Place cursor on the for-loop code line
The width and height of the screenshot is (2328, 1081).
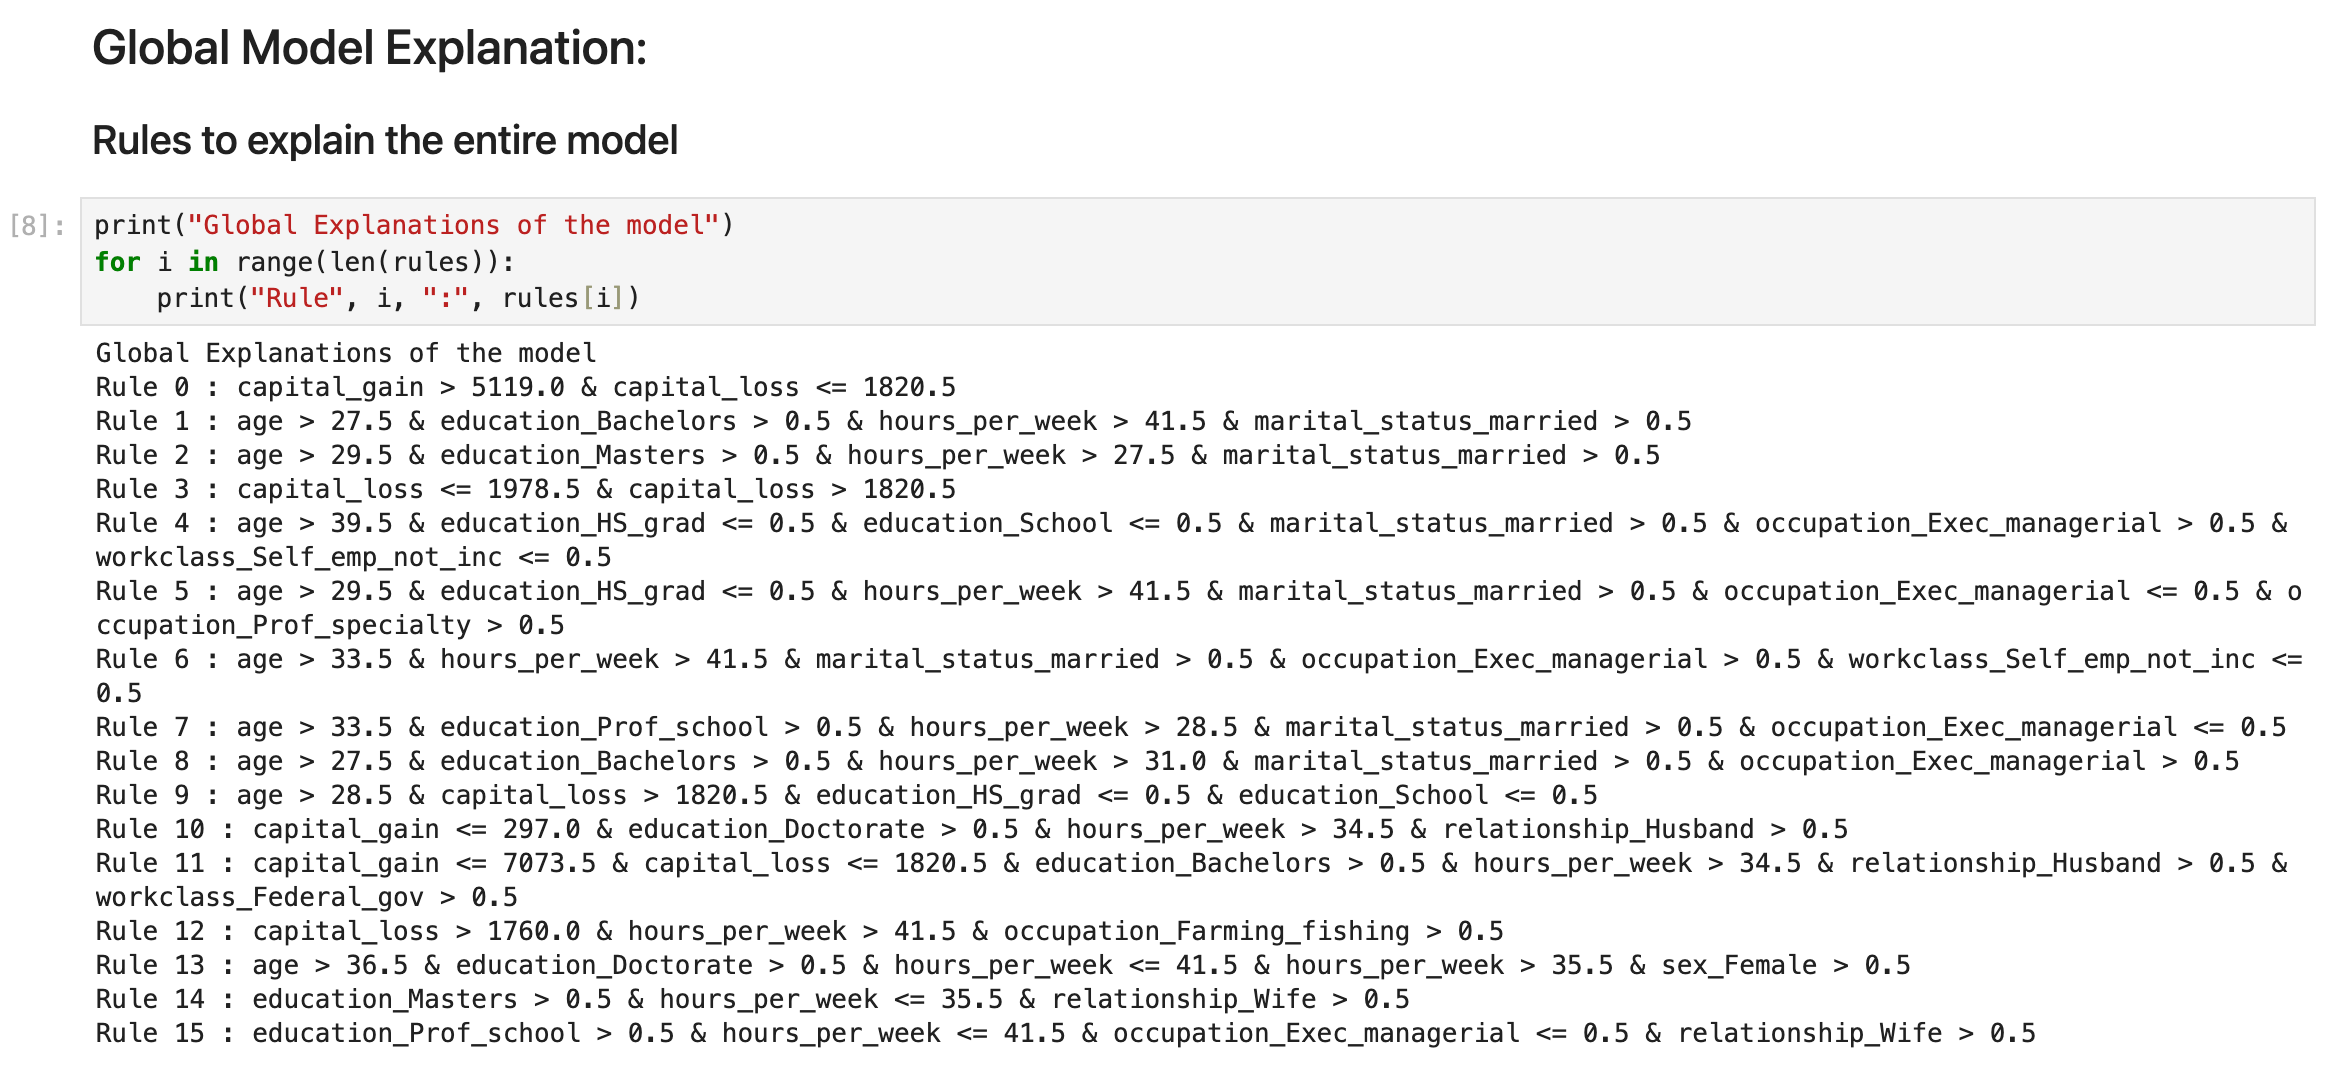[x=304, y=262]
